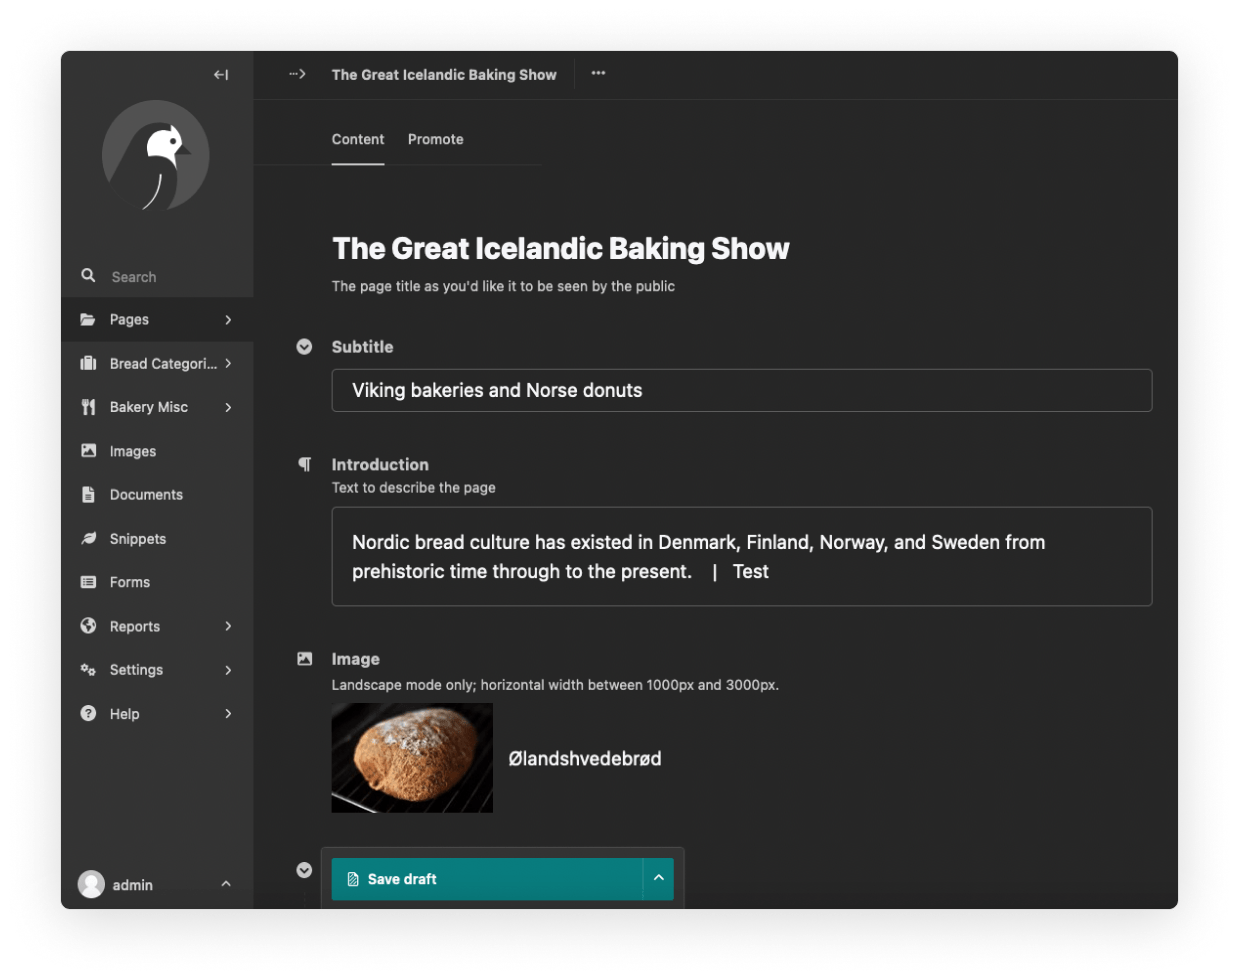Go to the Forms section
Viewport: 1239px width, 980px height.
[x=132, y=582]
